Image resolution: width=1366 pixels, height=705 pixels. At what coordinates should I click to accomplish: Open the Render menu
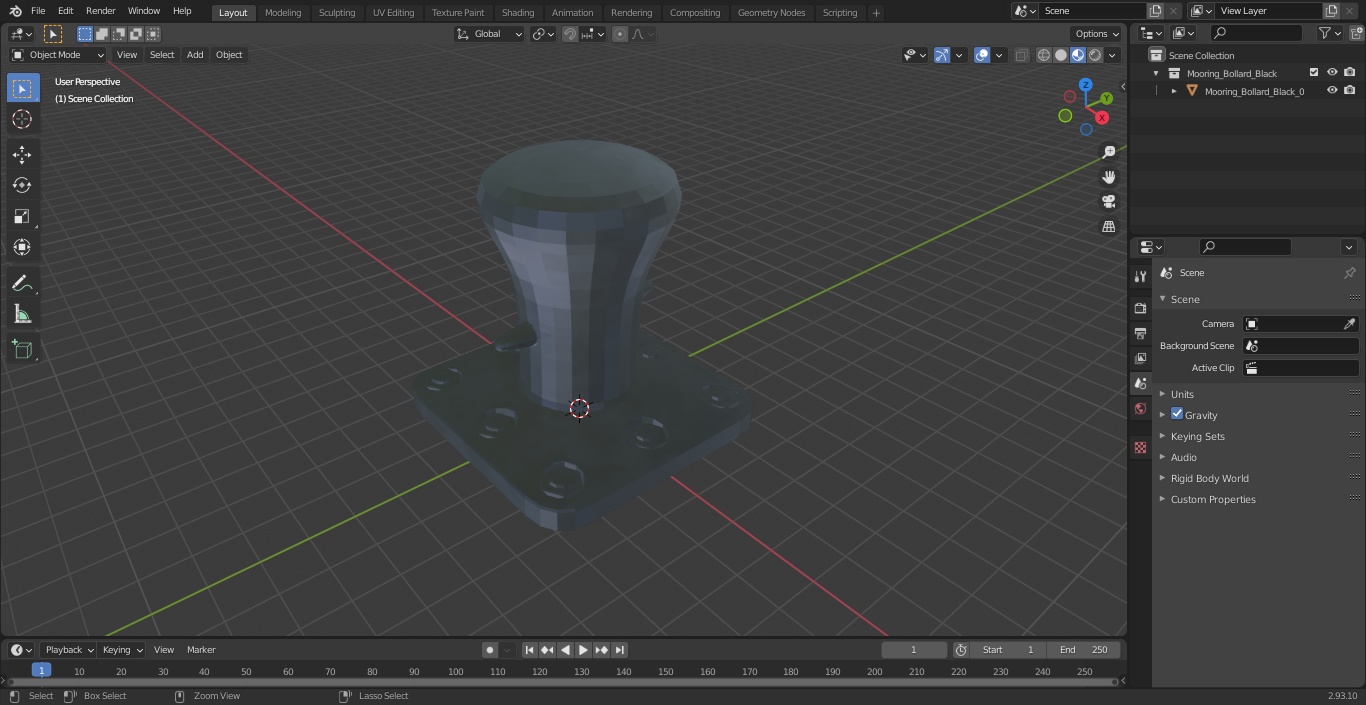point(101,11)
